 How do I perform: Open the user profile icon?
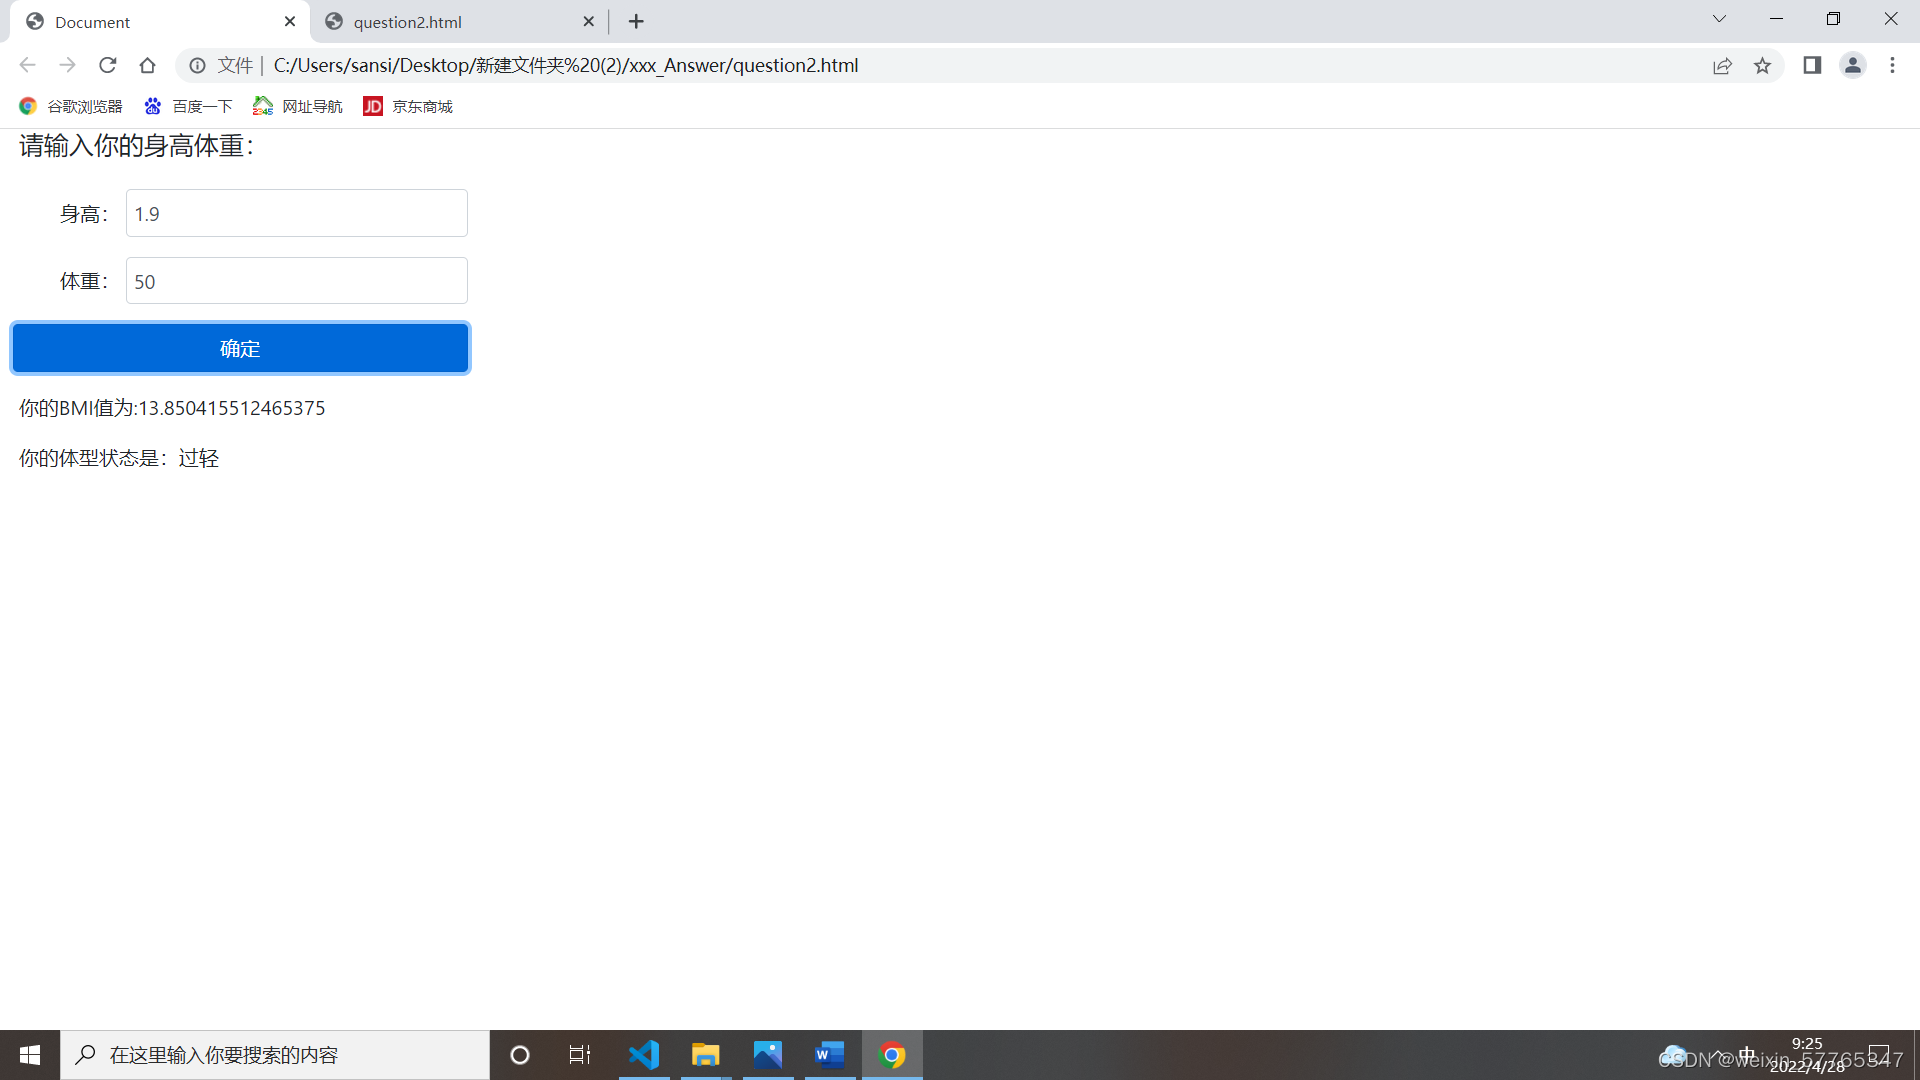[1852, 66]
